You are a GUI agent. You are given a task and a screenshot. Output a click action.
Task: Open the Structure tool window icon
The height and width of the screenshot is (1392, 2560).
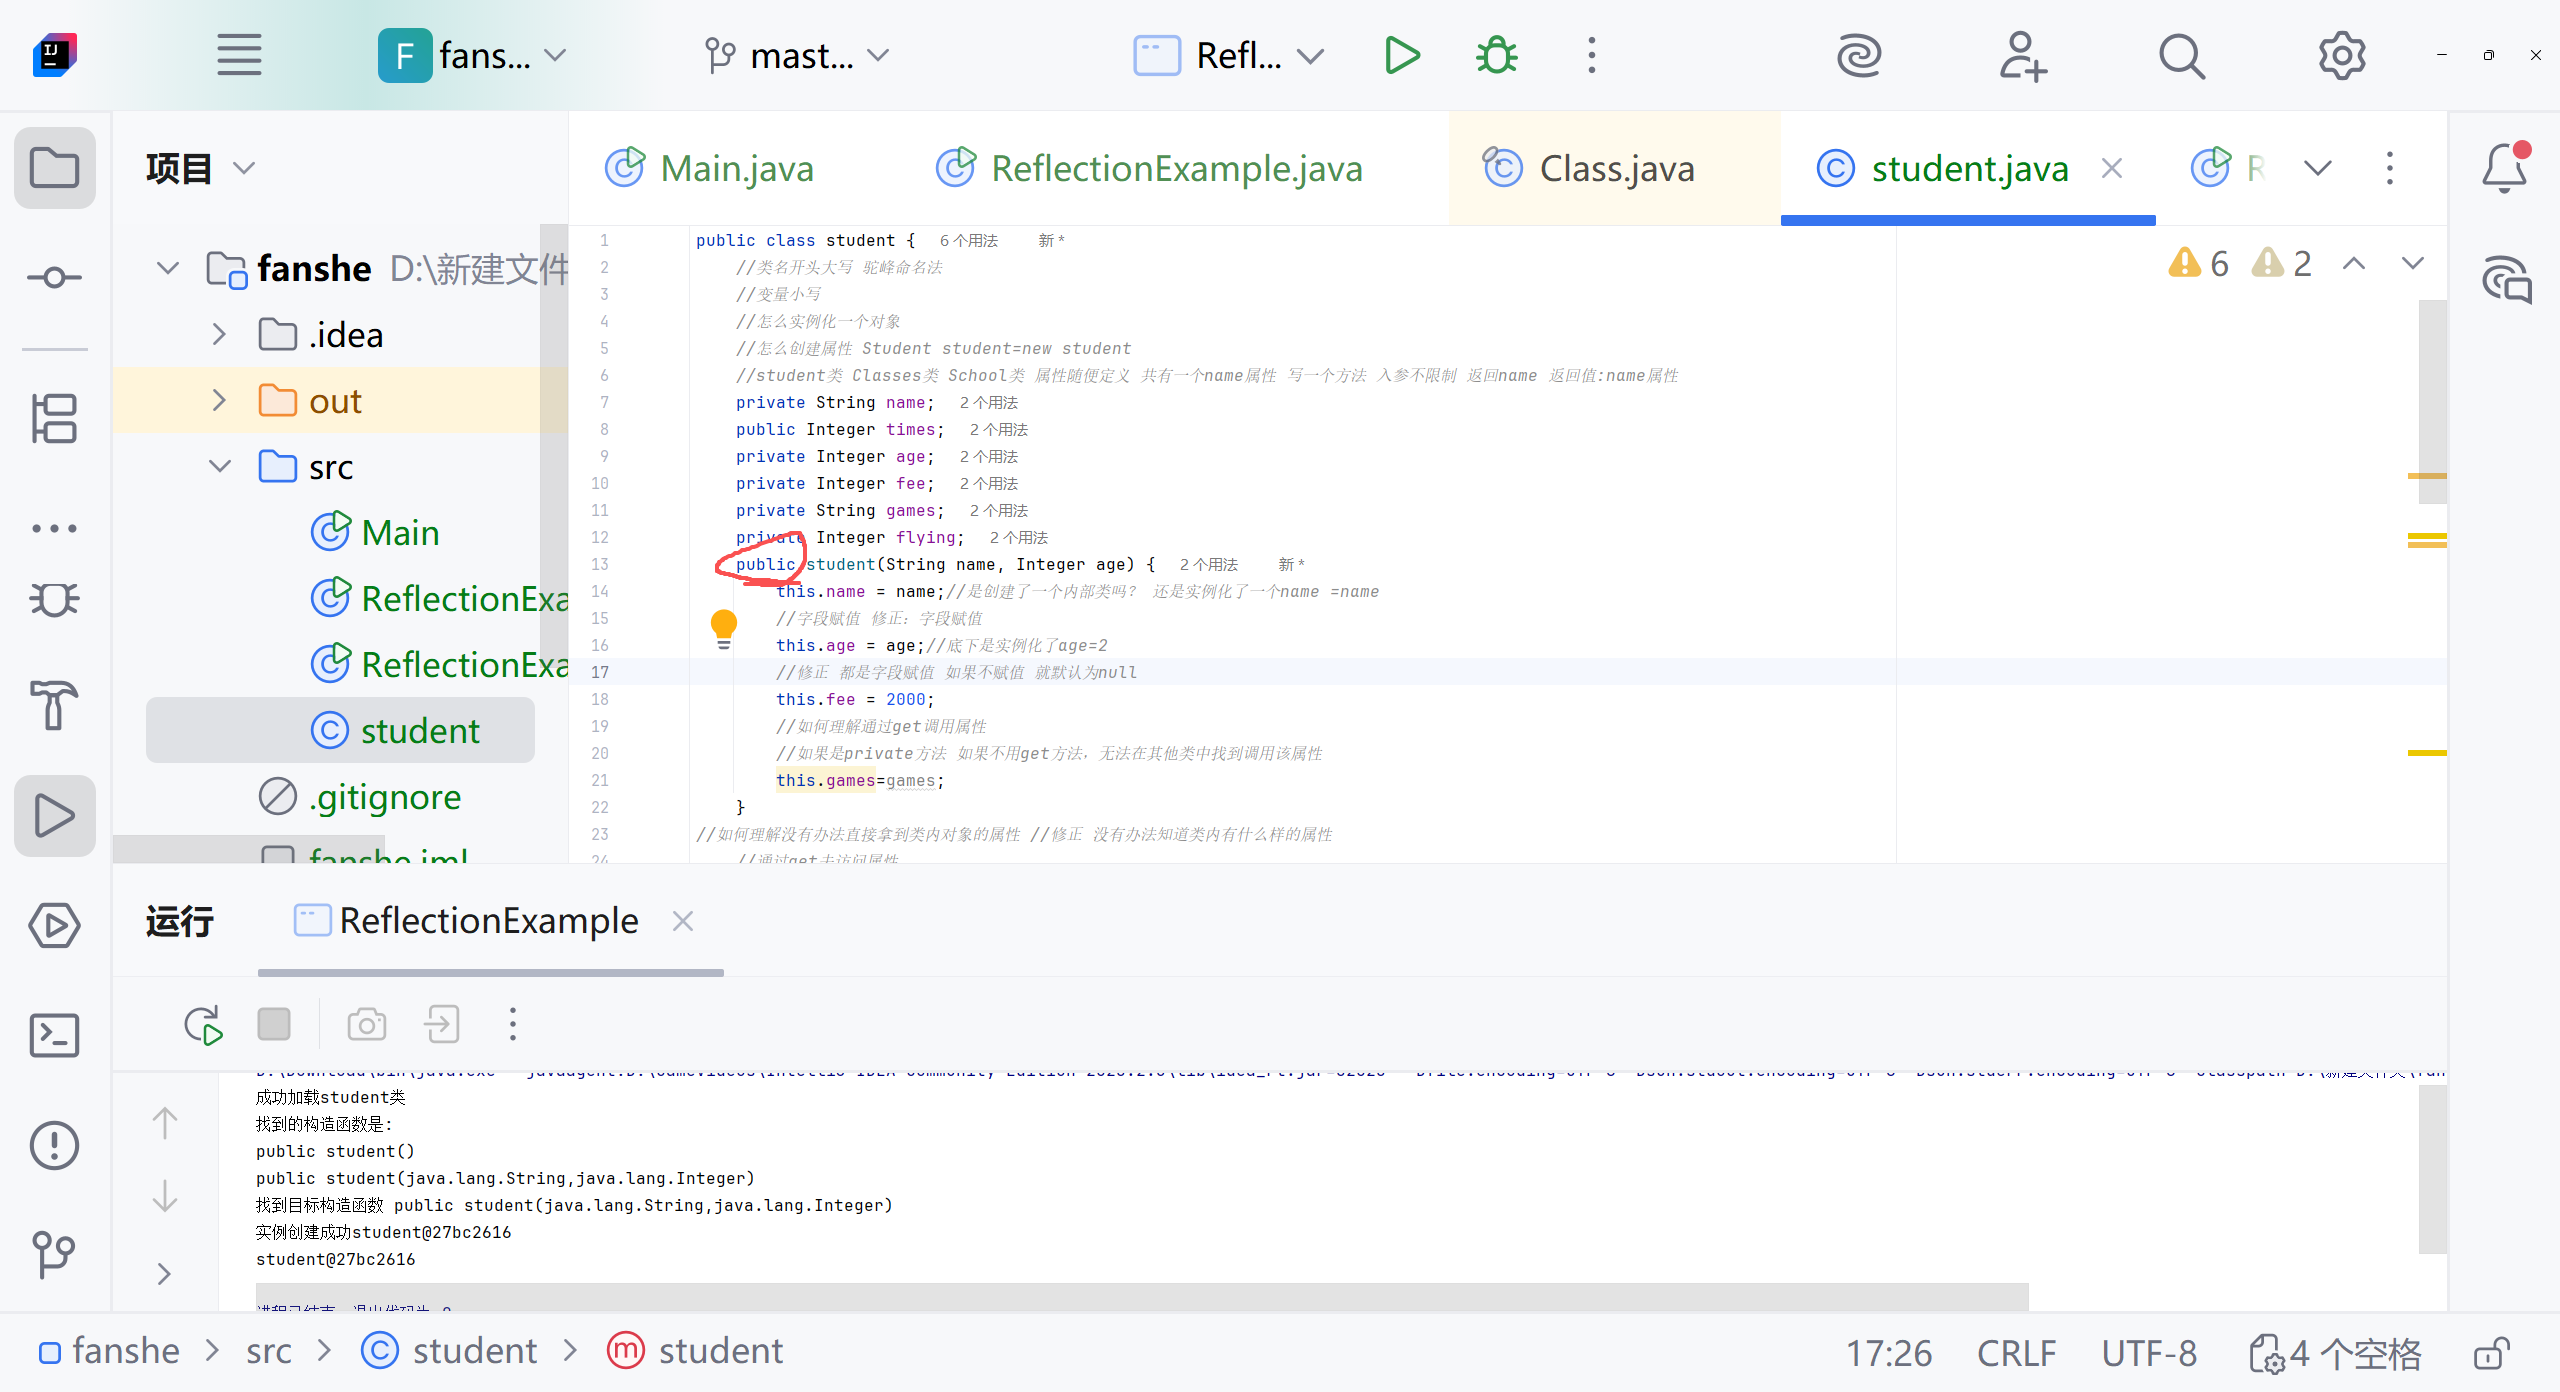pyautogui.click(x=54, y=418)
